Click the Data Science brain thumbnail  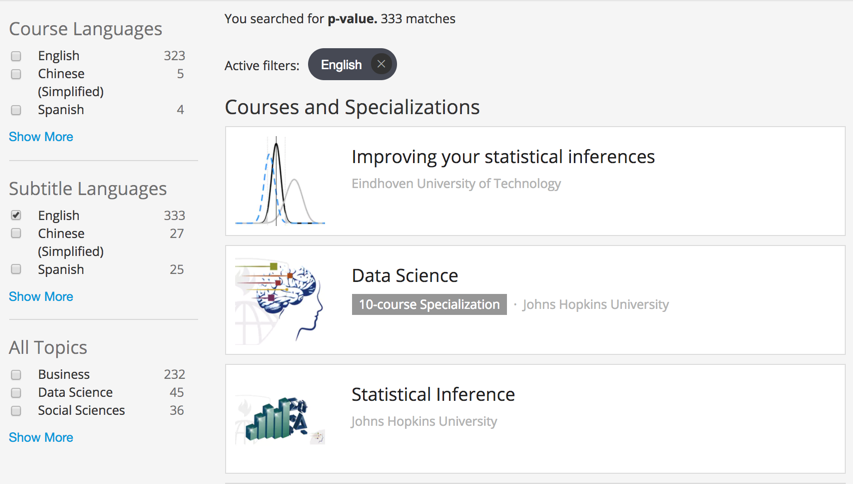point(281,300)
